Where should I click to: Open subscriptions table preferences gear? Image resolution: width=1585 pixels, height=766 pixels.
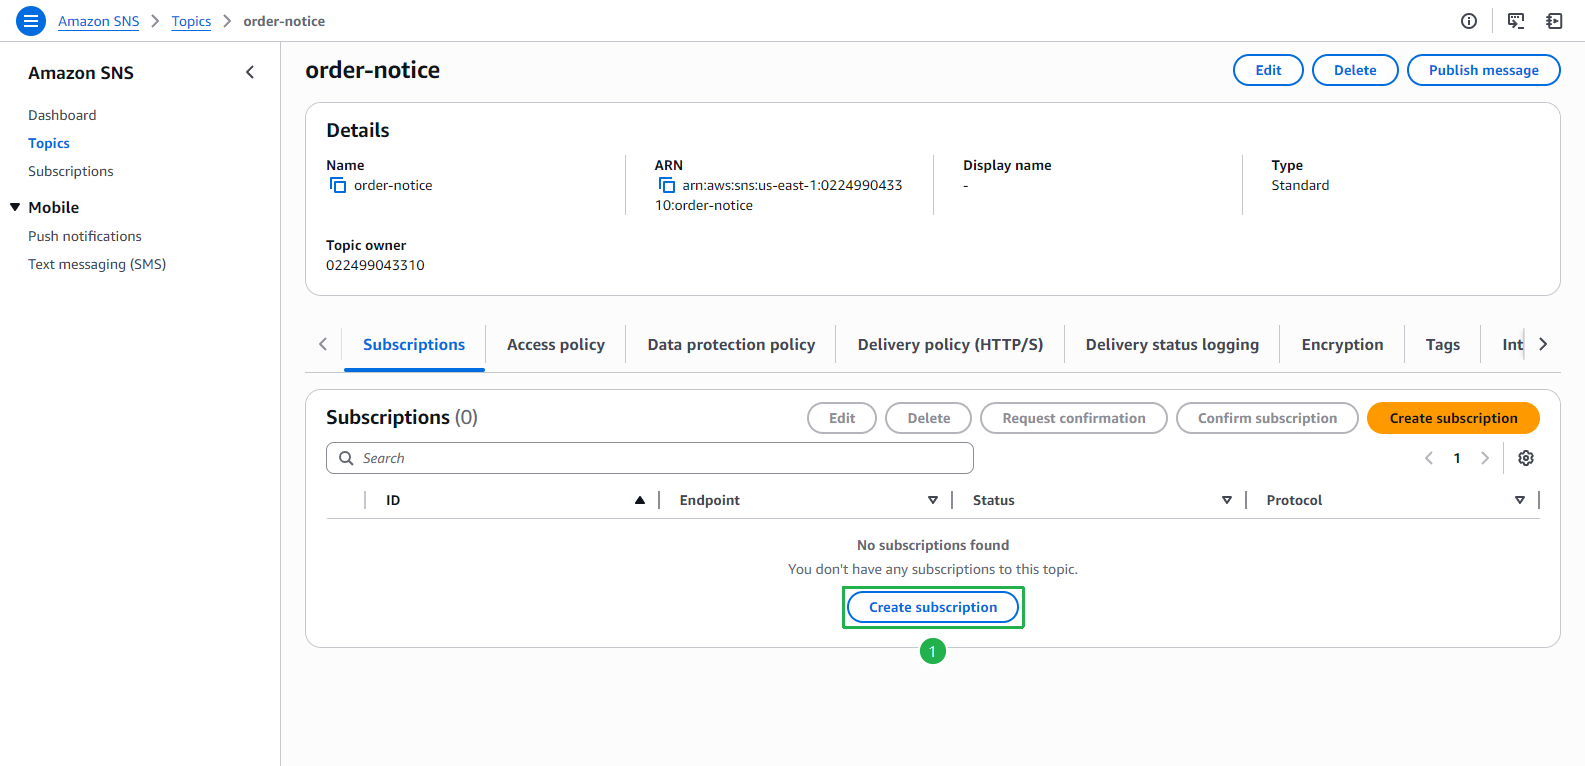point(1526,458)
